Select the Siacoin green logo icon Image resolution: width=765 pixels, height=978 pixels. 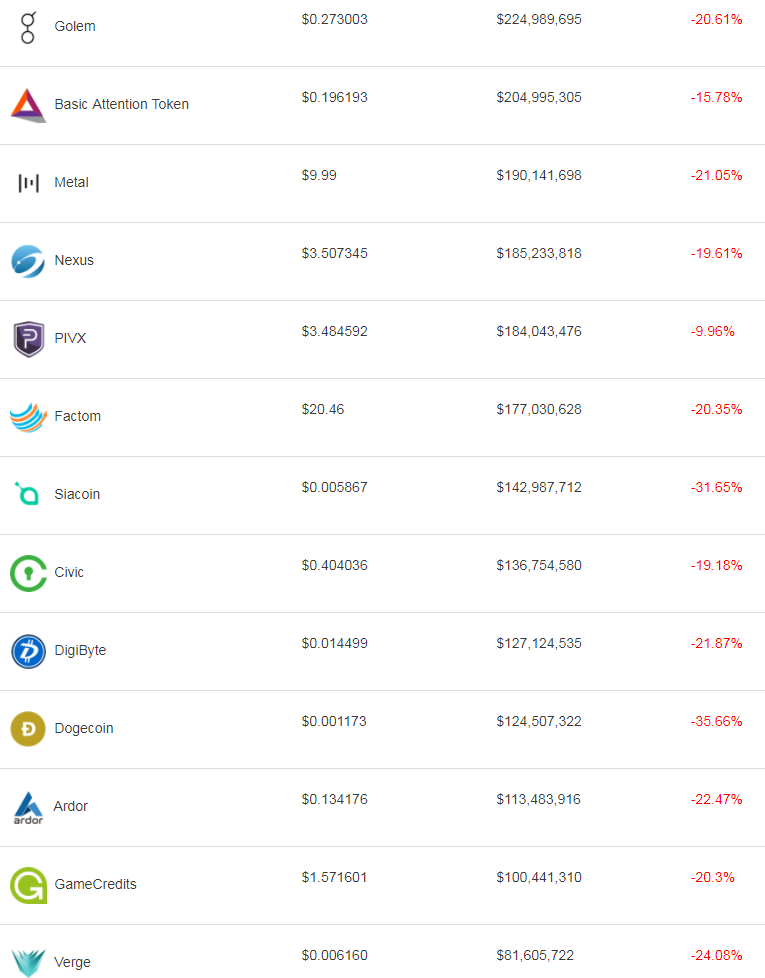[x=28, y=494]
